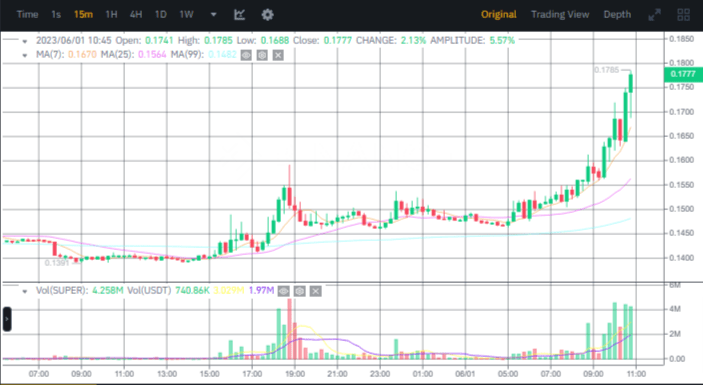Remove the MA indicator with X

pos(278,55)
